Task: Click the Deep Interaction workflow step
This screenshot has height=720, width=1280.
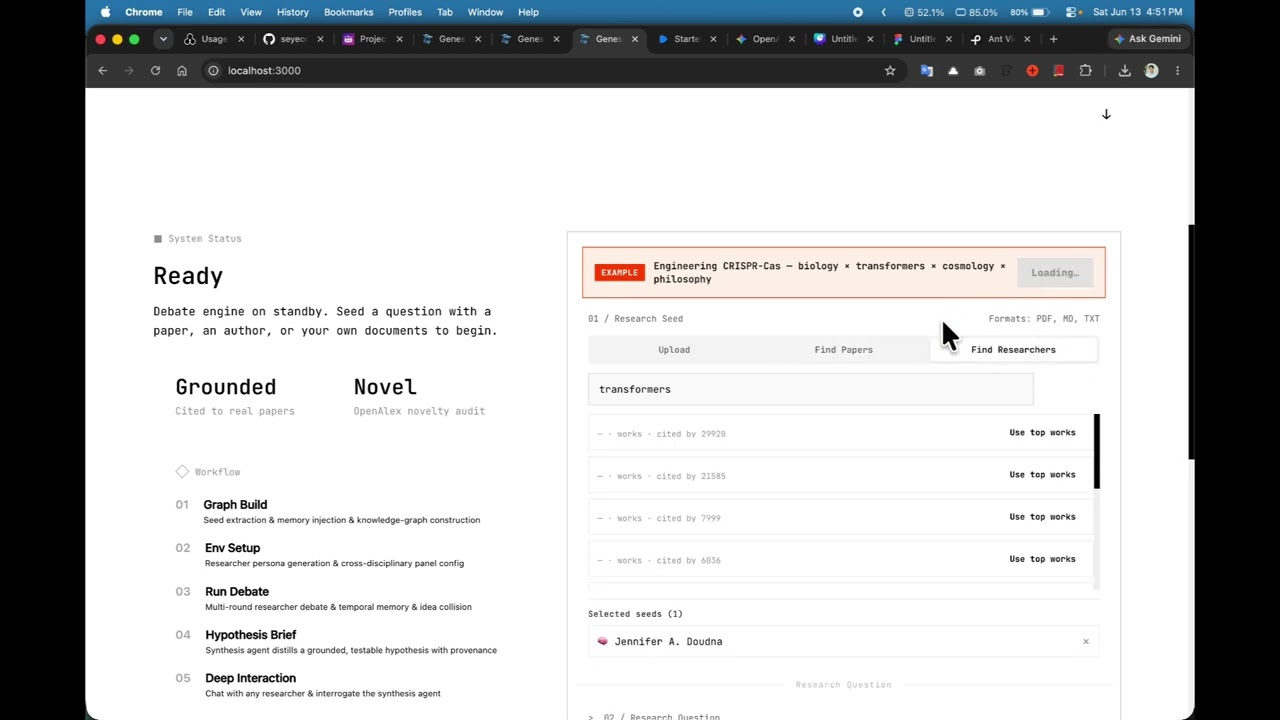Action: pyautogui.click(x=308, y=685)
